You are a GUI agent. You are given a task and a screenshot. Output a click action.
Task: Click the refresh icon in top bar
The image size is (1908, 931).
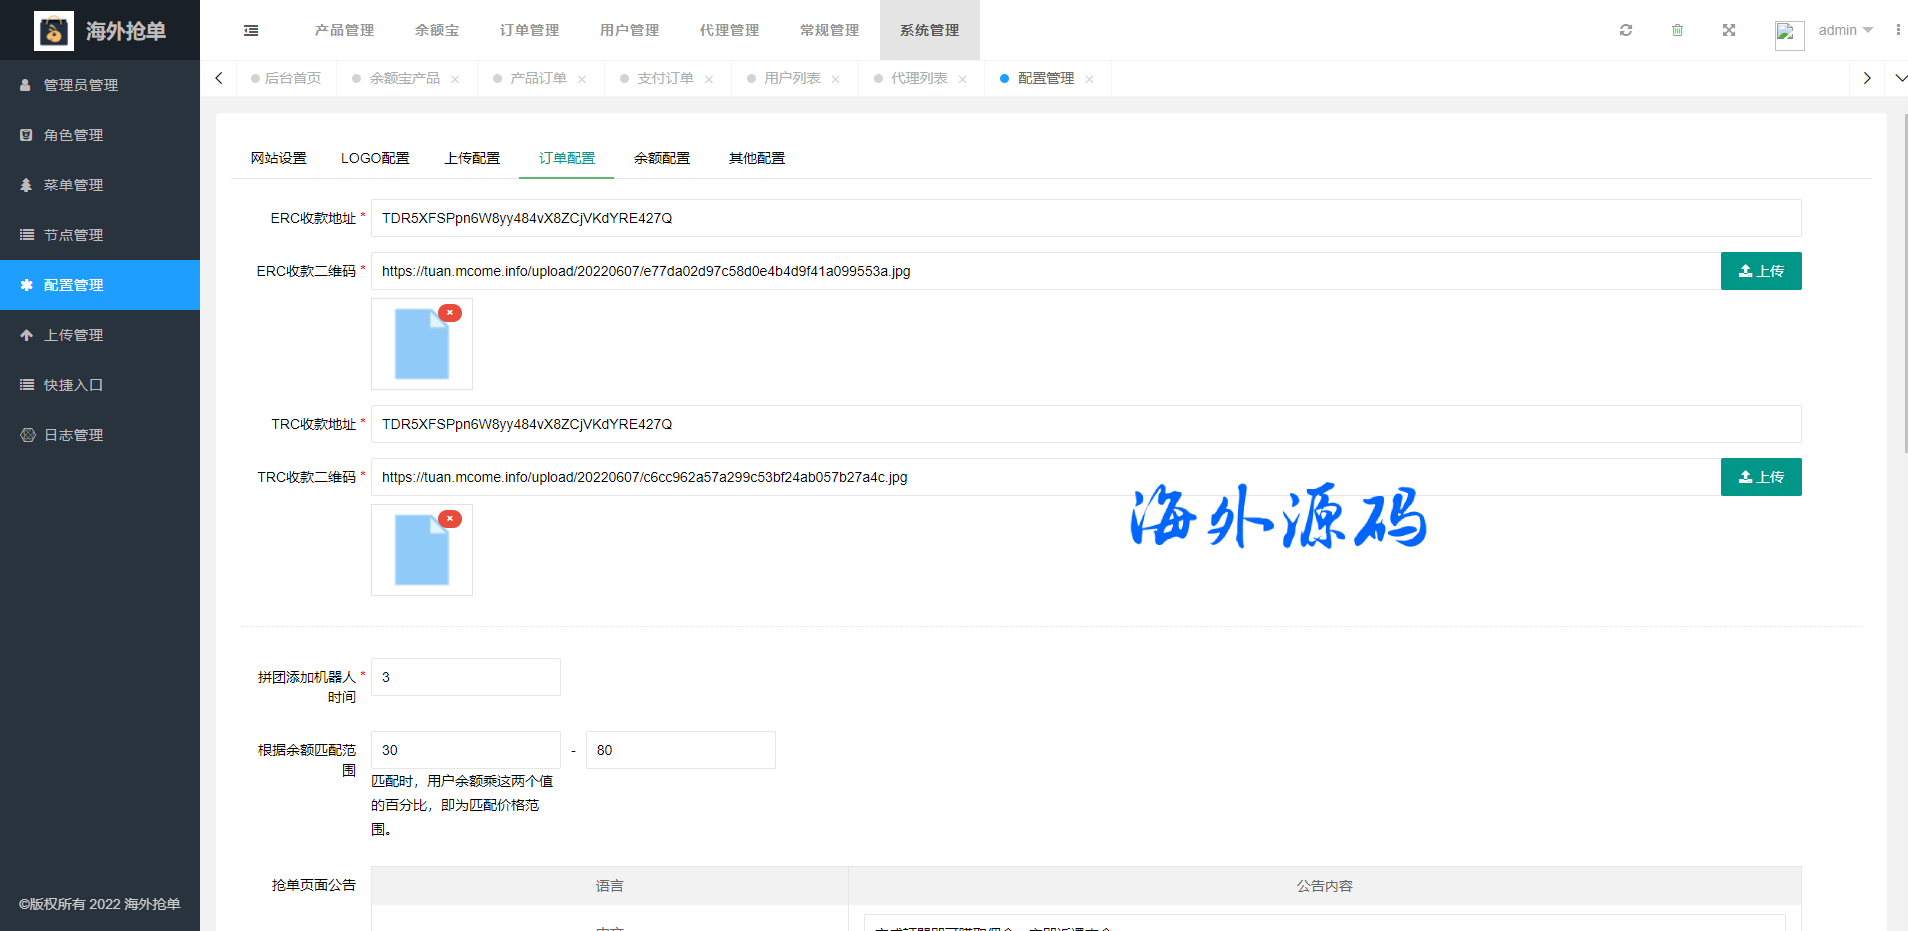click(1626, 30)
